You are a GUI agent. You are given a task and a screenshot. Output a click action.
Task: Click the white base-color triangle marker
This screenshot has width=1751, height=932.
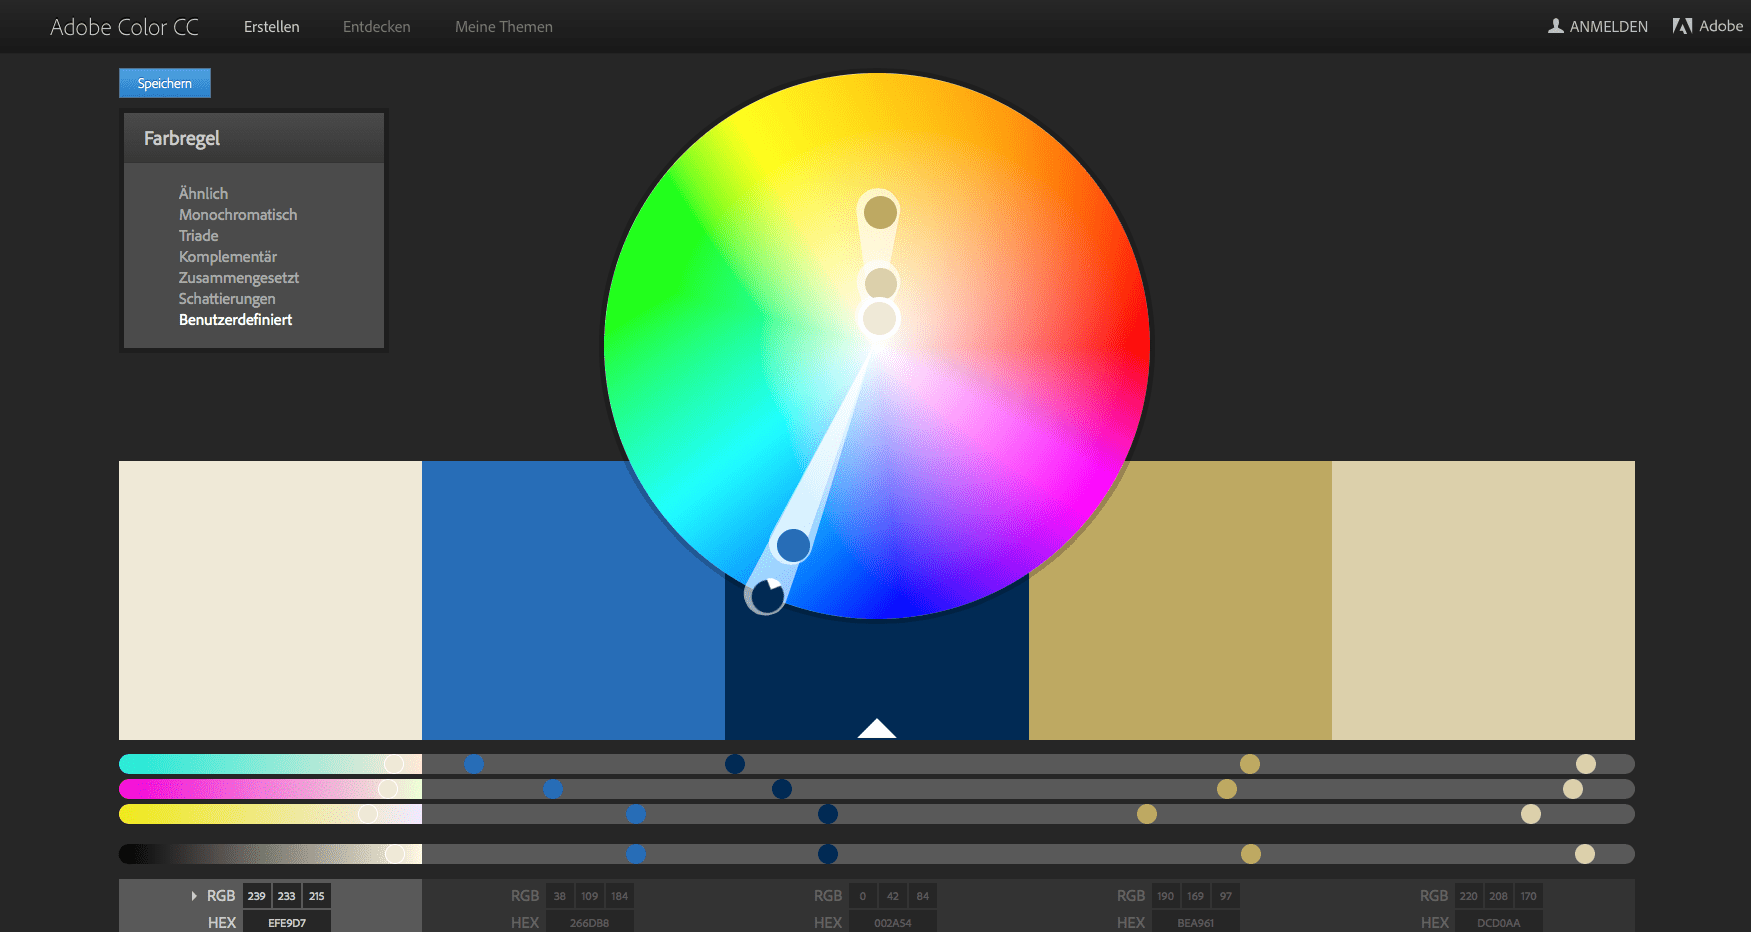point(876,728)
